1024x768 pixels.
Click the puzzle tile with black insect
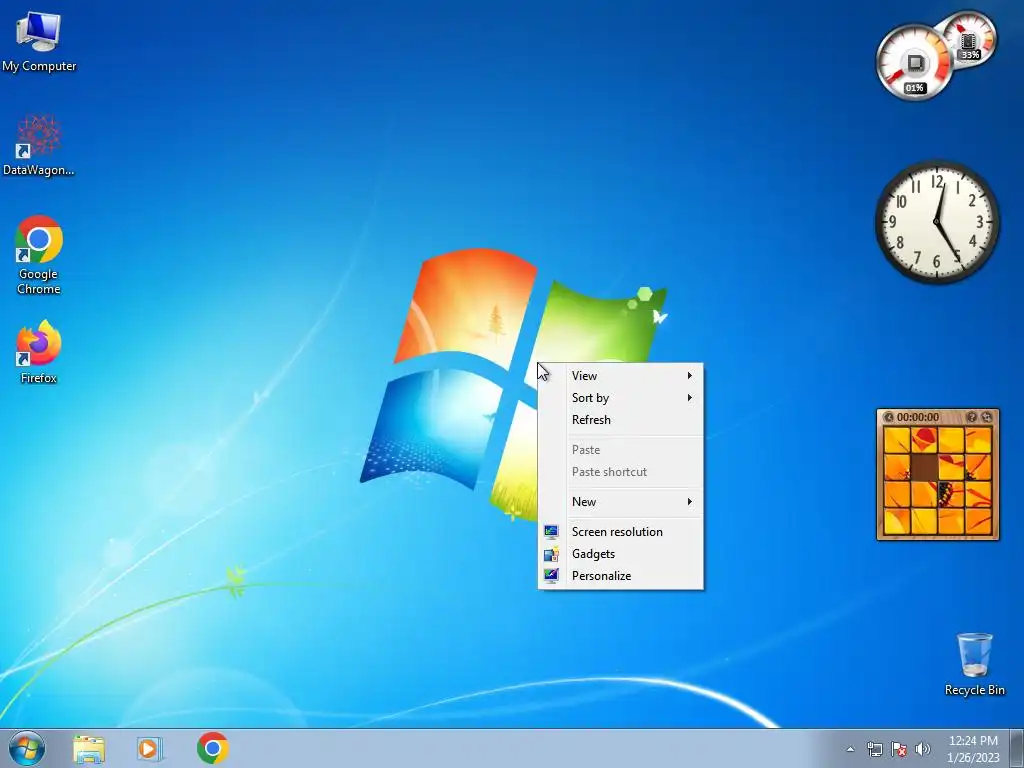point(950,494)
